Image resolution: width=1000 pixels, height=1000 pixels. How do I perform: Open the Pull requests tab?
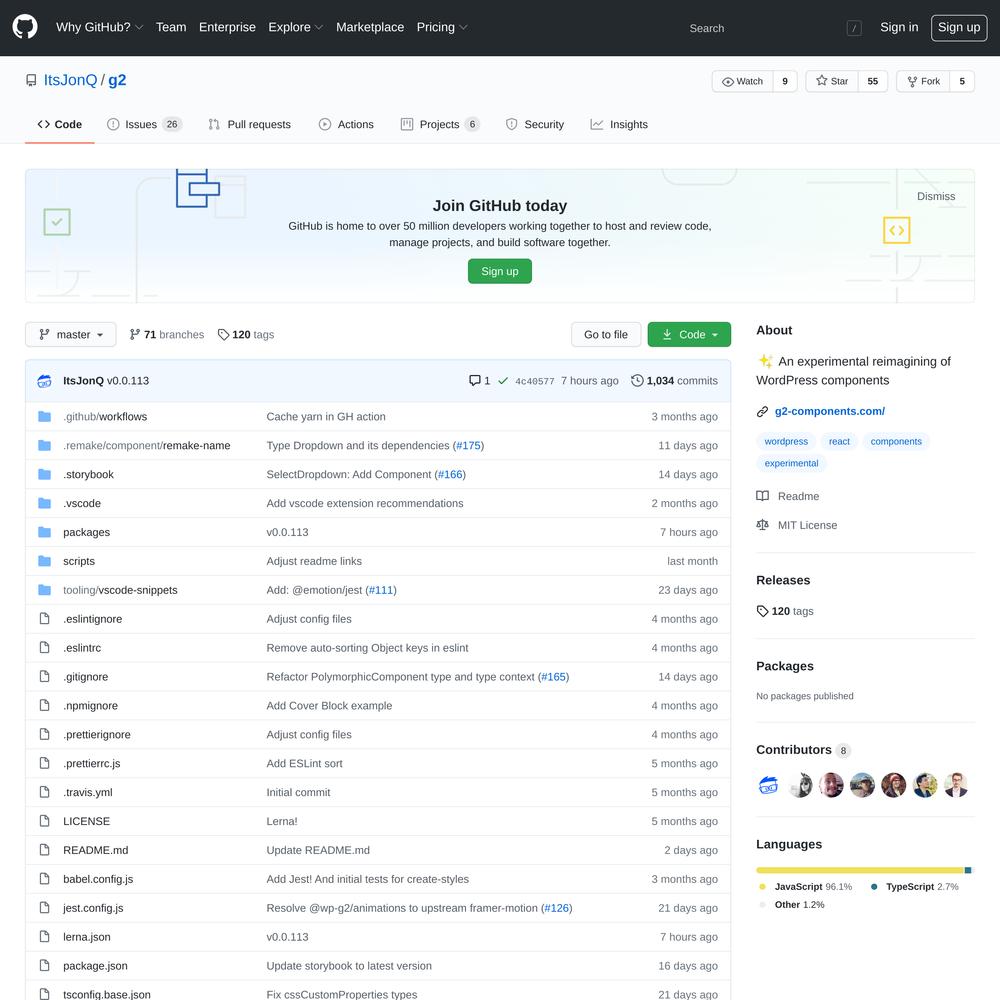249,124
